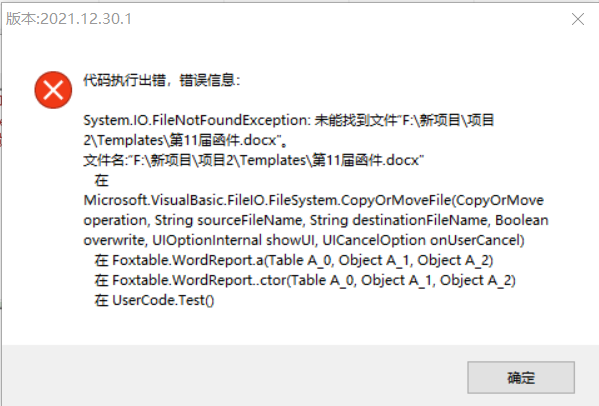The width and height of the screenshot is (599, 406).
Task: Click the 未能找到文件 phrase
Action: pyautogui.click(x=356, y=120)
